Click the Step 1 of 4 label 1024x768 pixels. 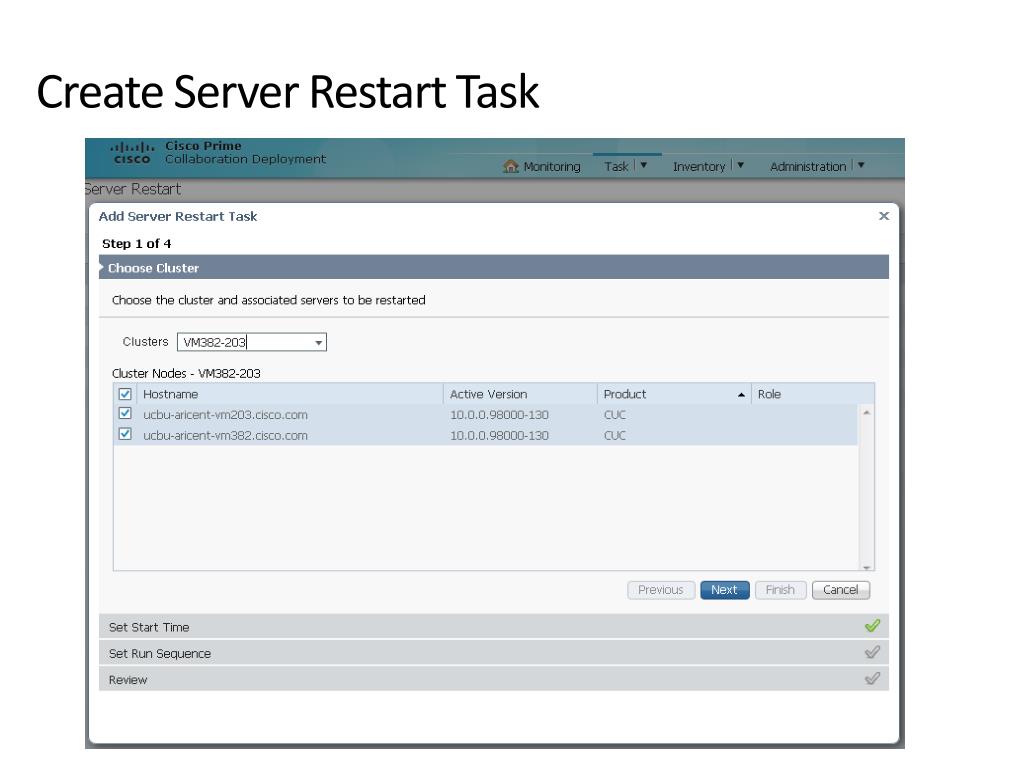tap(136, 244)
